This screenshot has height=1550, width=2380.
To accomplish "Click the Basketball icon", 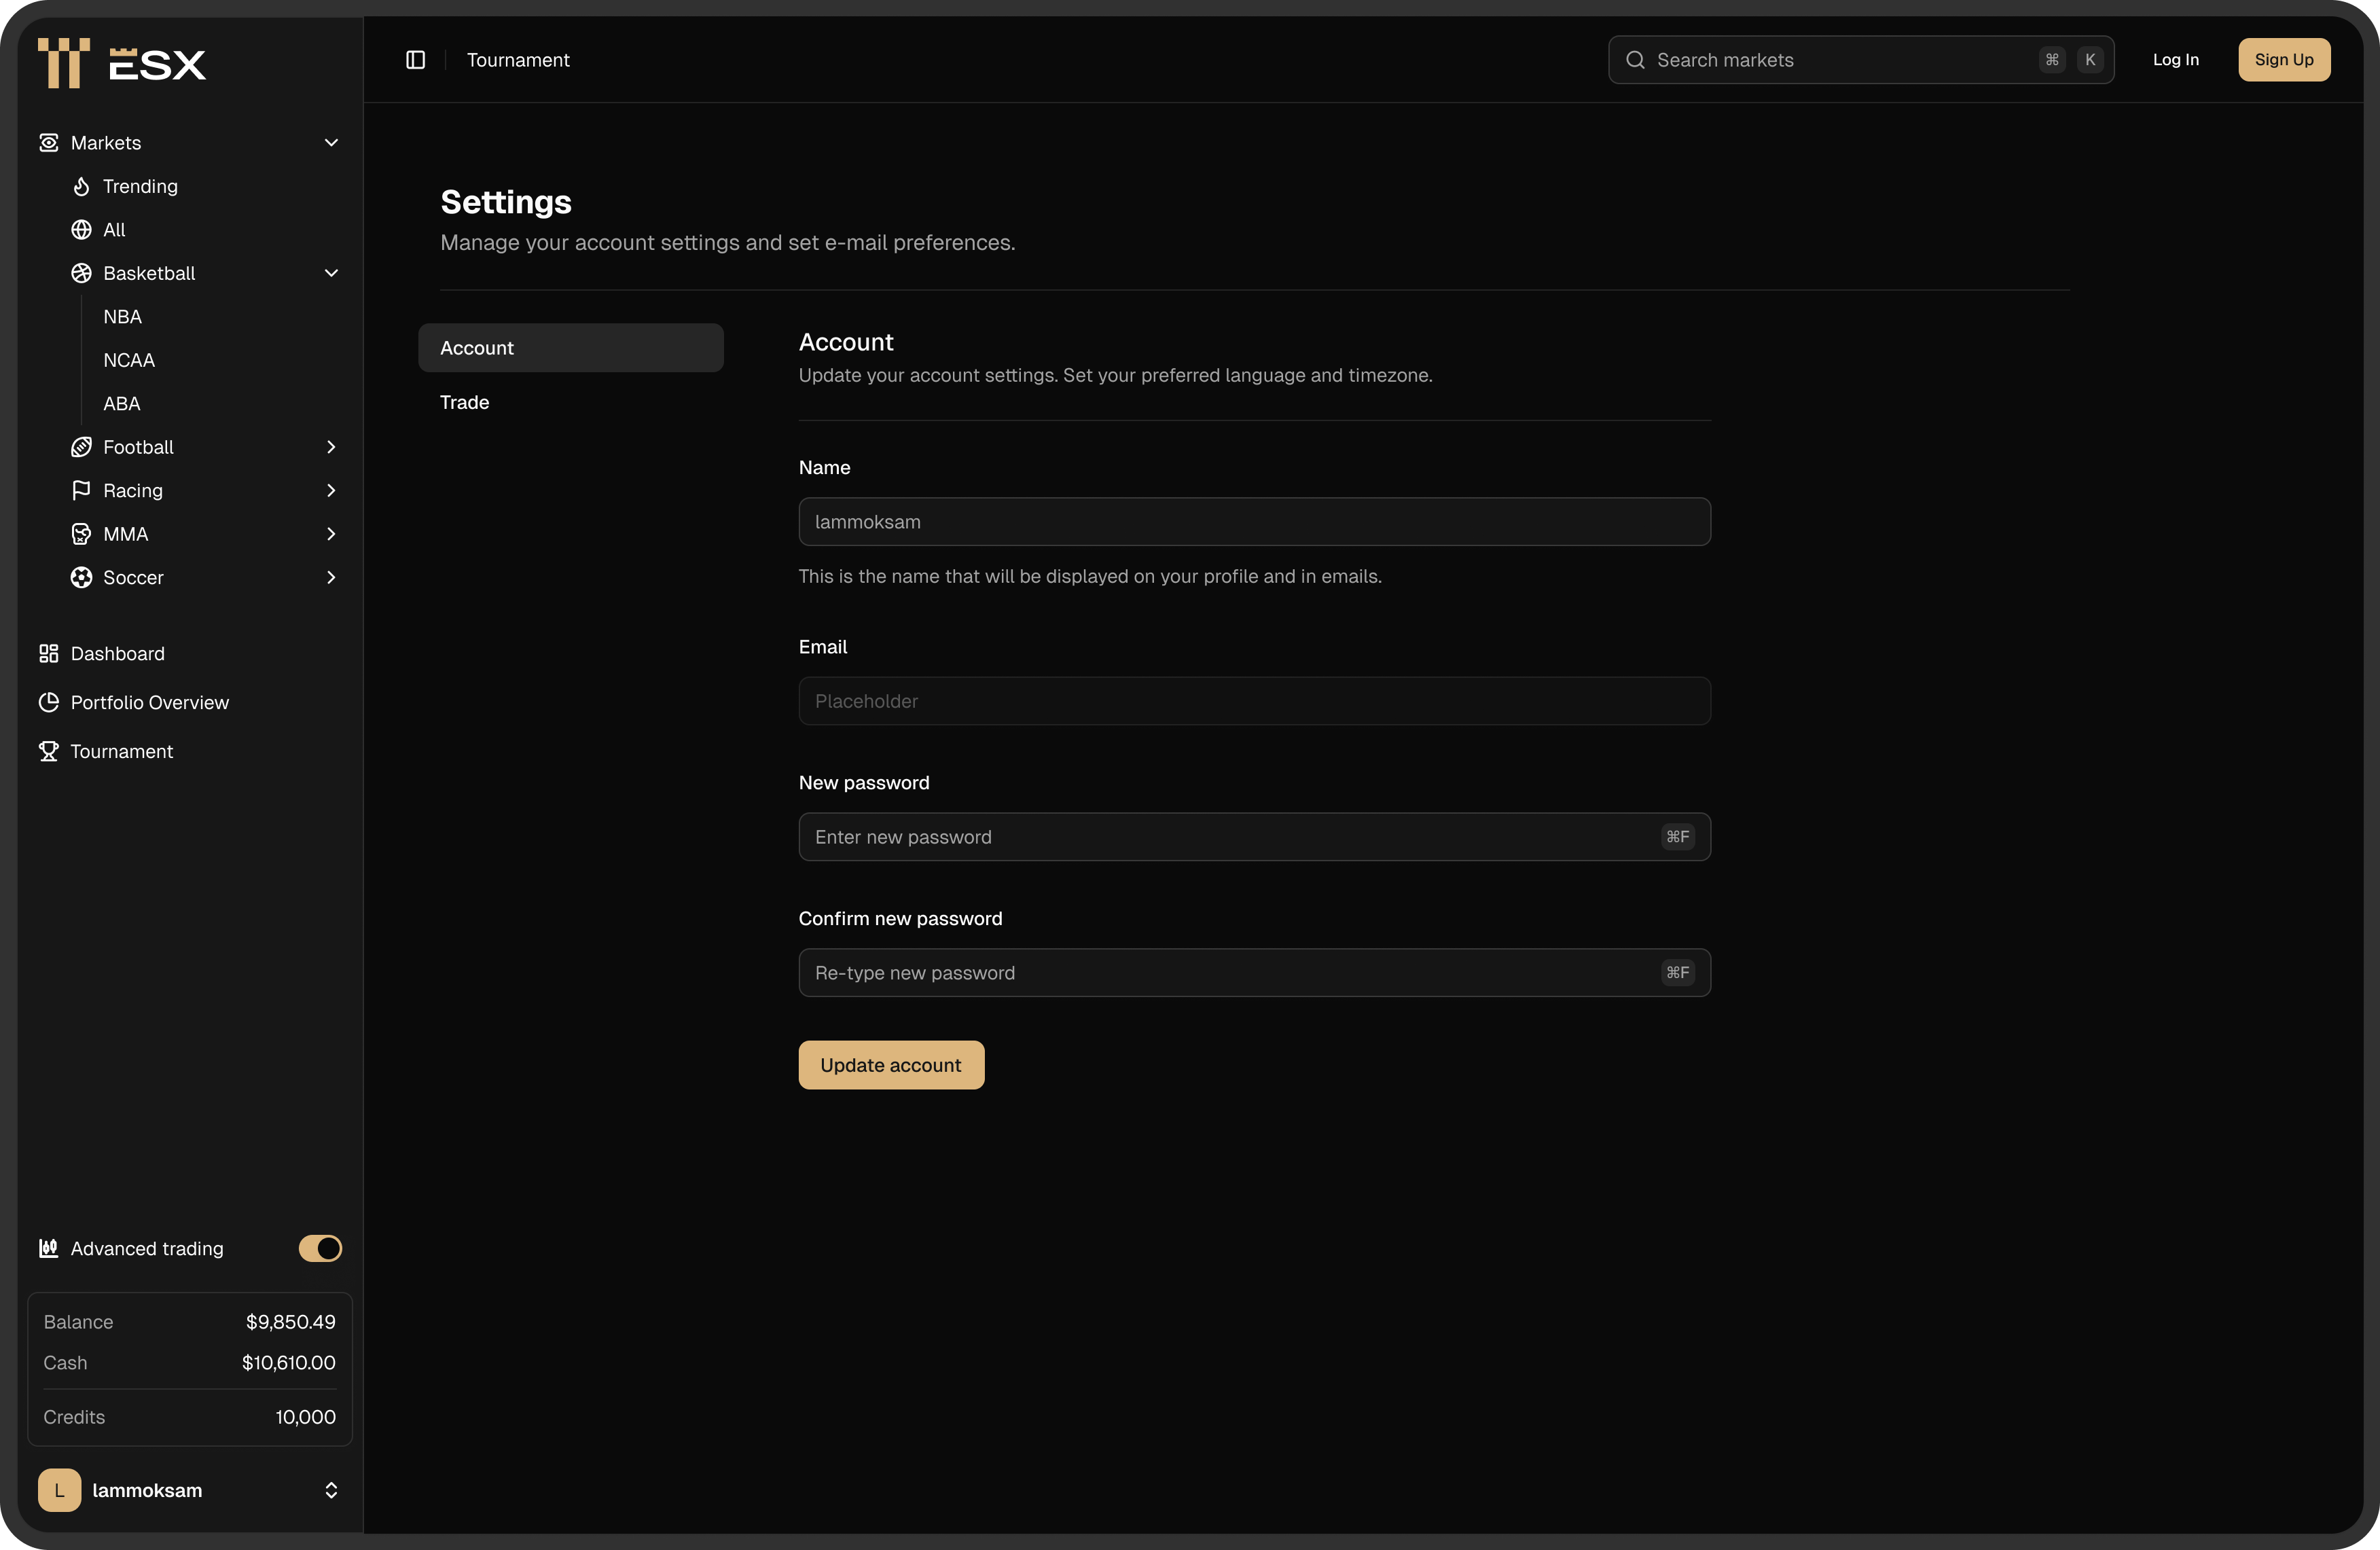I will point(81,273).
